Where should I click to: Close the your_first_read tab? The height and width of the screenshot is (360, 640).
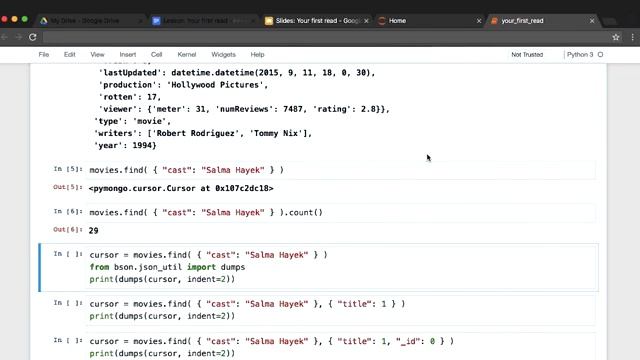[592, 20]
